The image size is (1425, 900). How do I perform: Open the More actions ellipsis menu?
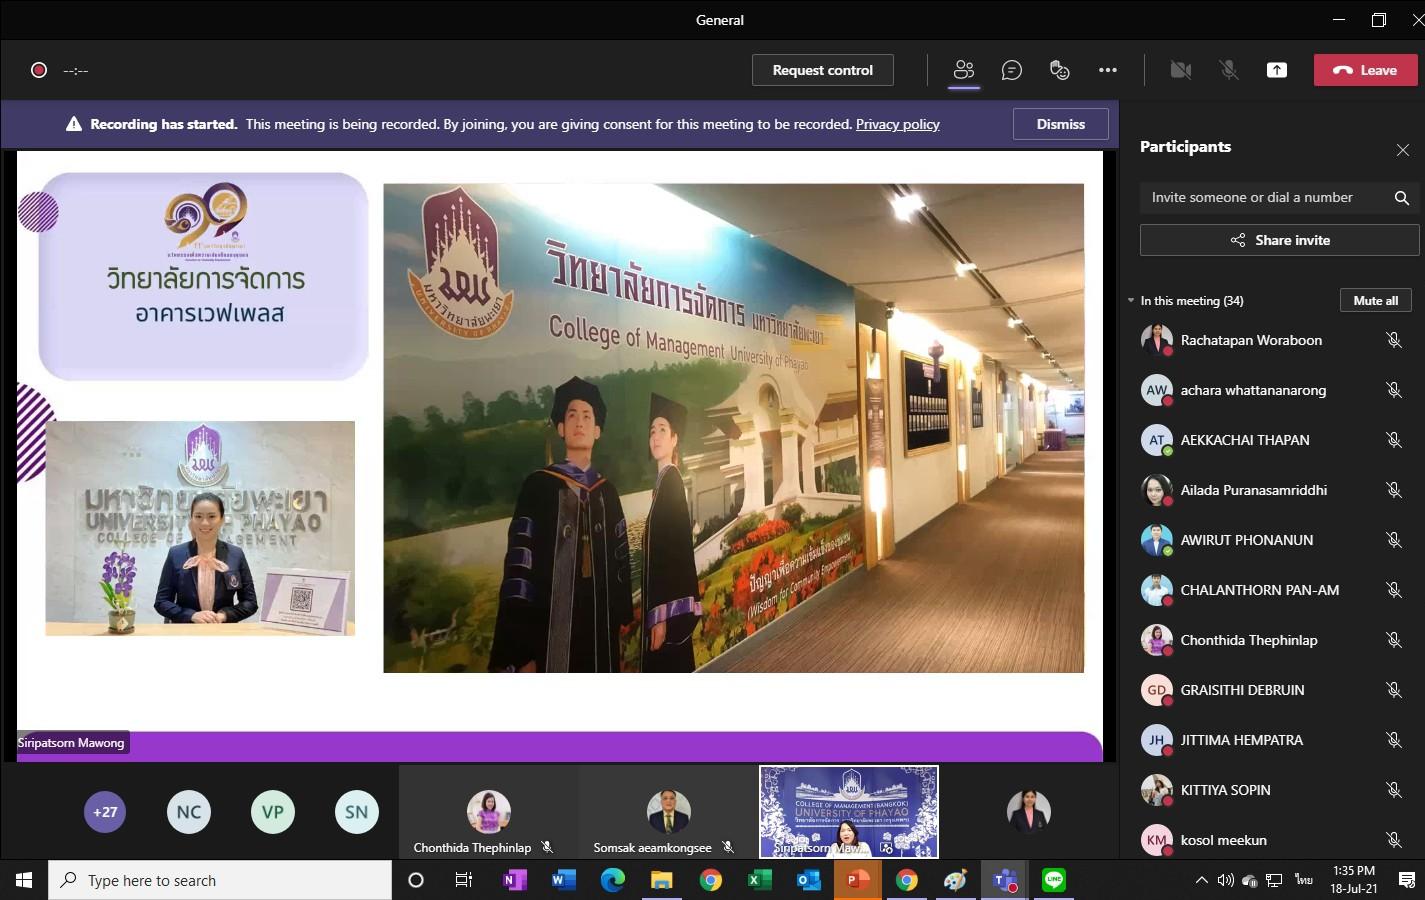click(1108, 70)
